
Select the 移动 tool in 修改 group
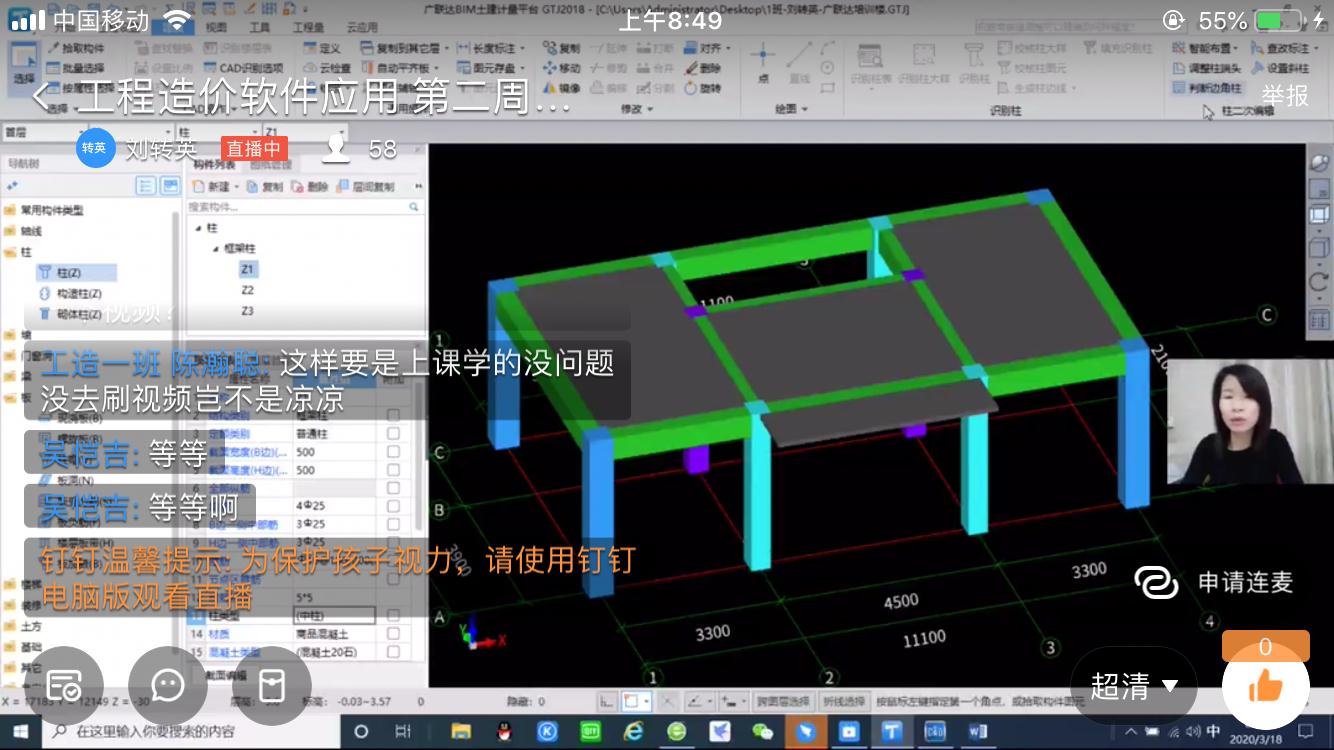tap(561, 68)
